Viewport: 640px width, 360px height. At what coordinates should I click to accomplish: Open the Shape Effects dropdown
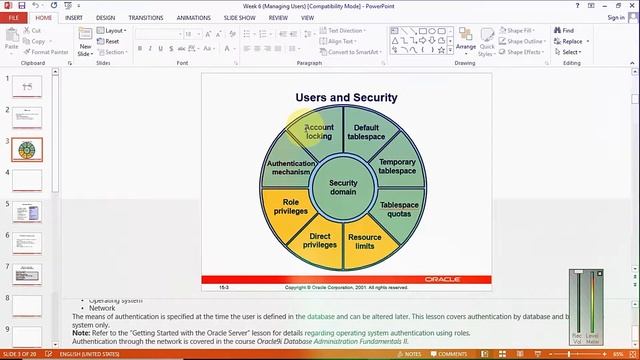click(521, 52)
